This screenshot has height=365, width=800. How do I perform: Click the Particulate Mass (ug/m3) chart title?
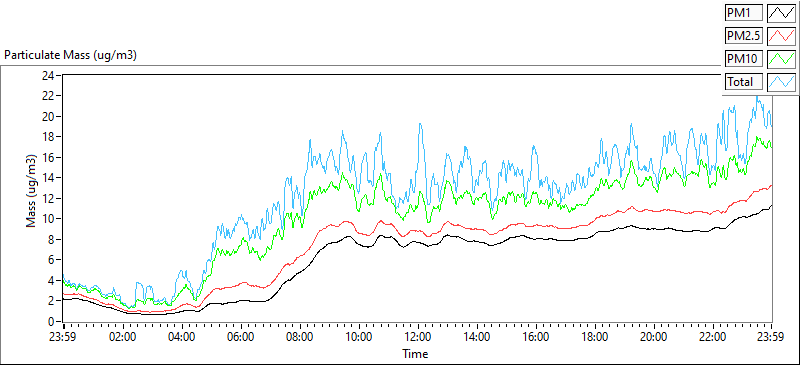point(70,55)
